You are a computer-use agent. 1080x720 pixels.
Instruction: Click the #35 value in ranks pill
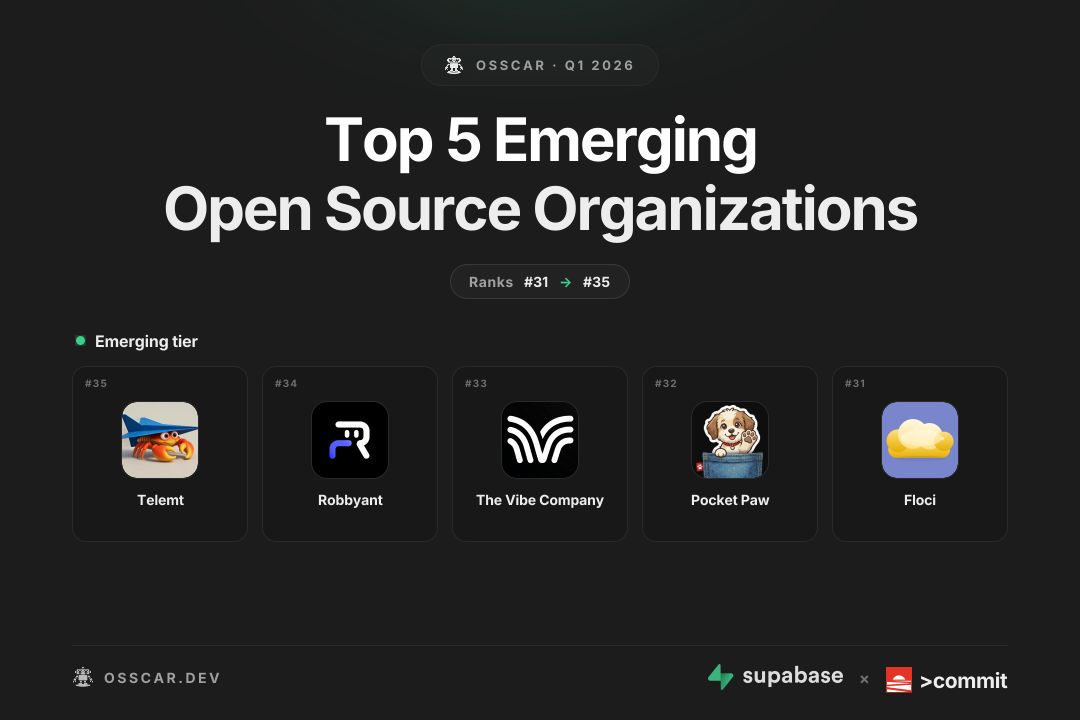(x=596, y=282)
